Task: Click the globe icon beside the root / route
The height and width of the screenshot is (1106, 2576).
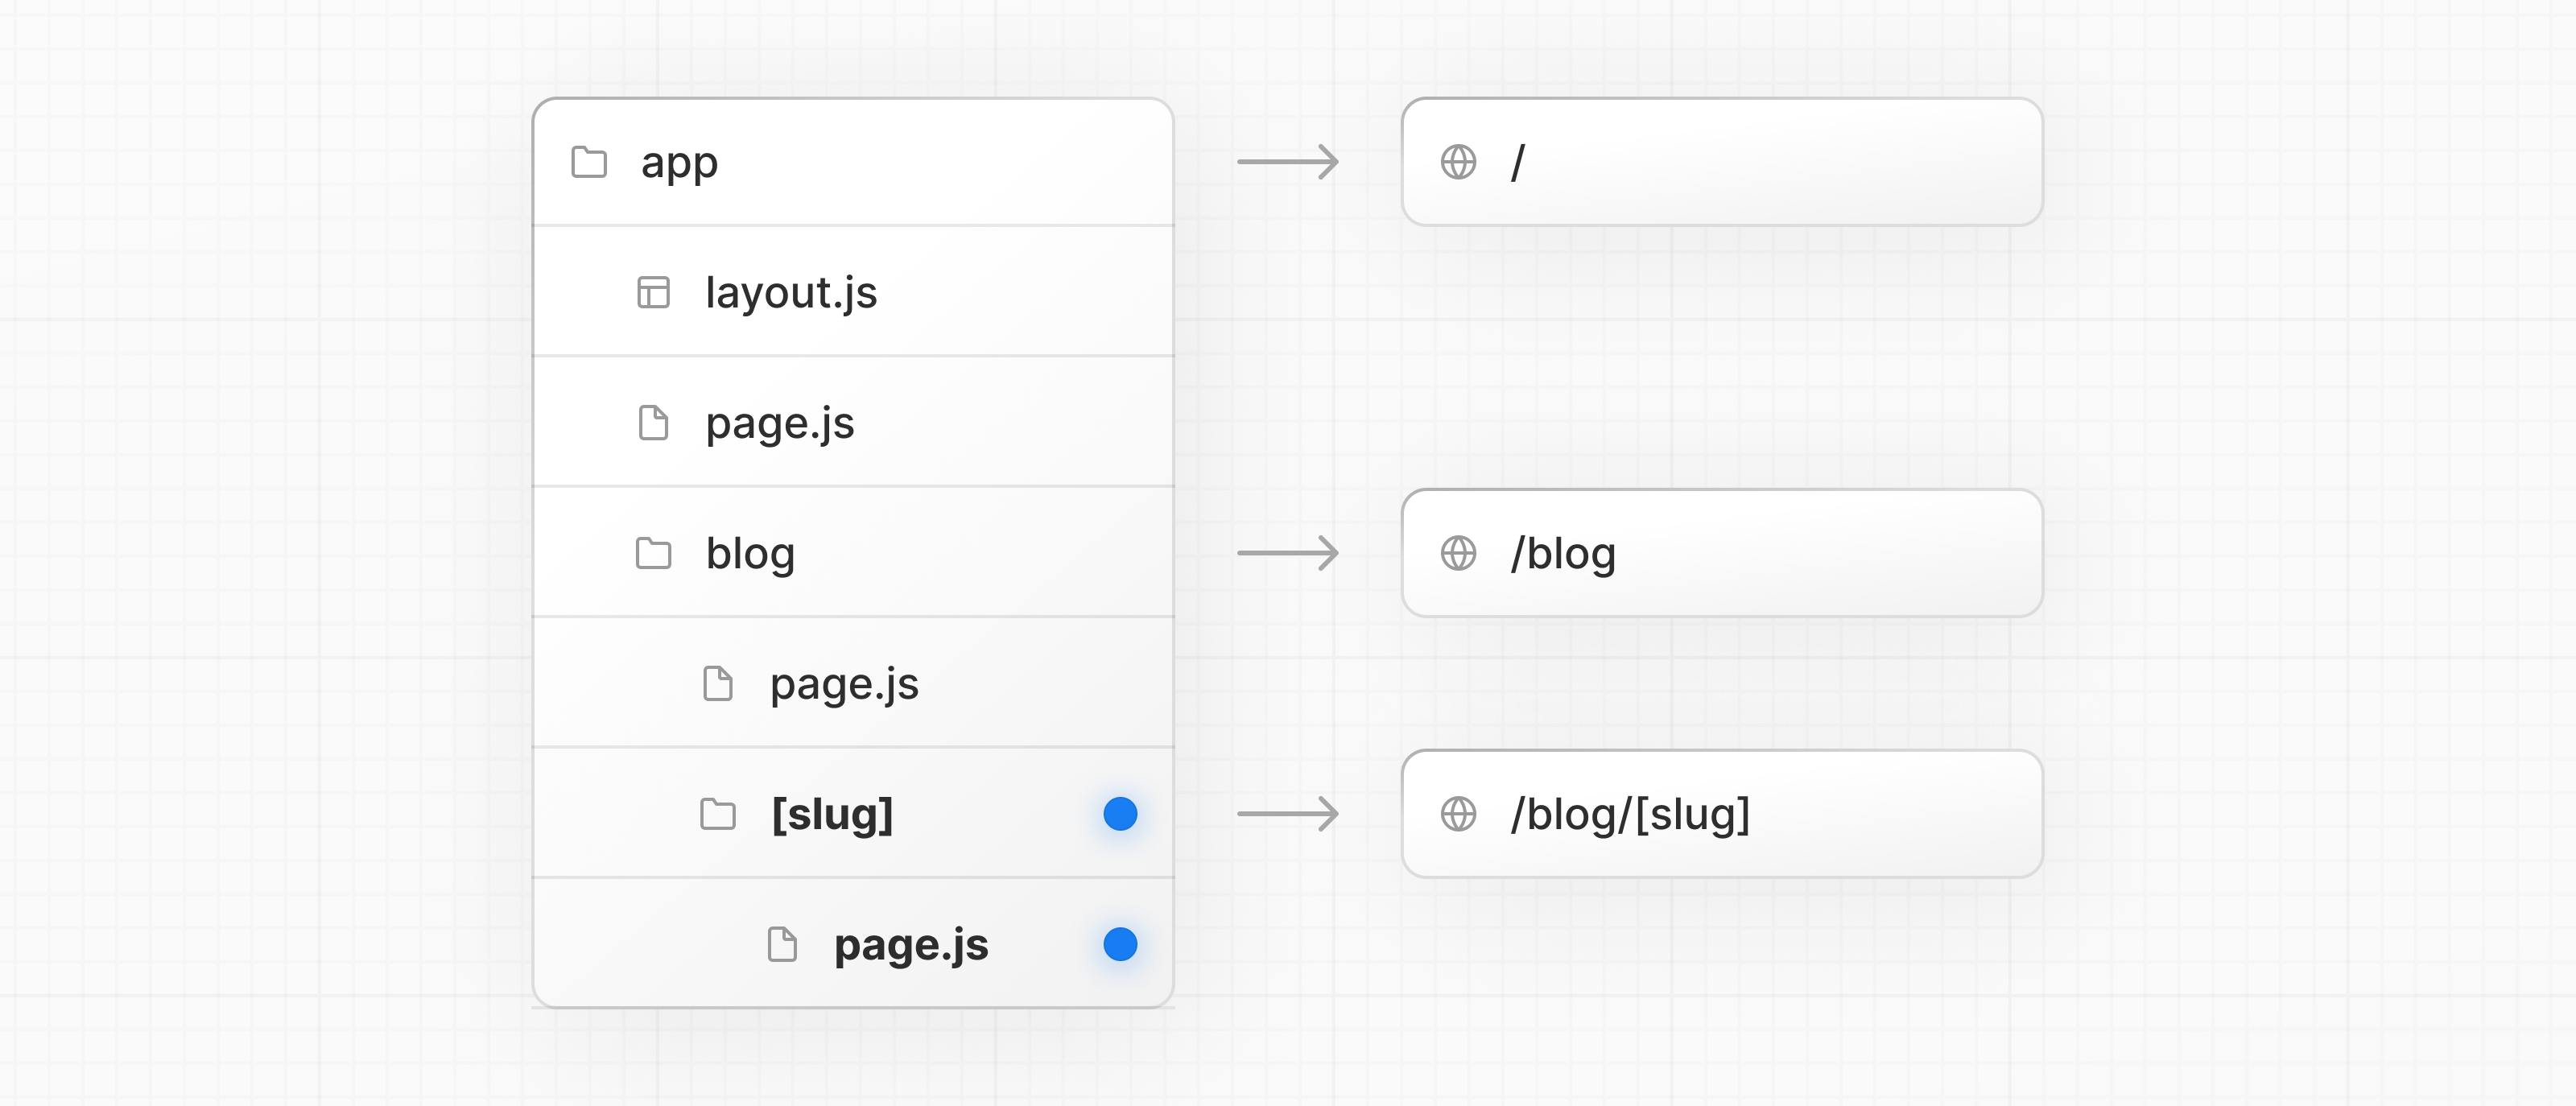Action: click(x=1458, y=162)
